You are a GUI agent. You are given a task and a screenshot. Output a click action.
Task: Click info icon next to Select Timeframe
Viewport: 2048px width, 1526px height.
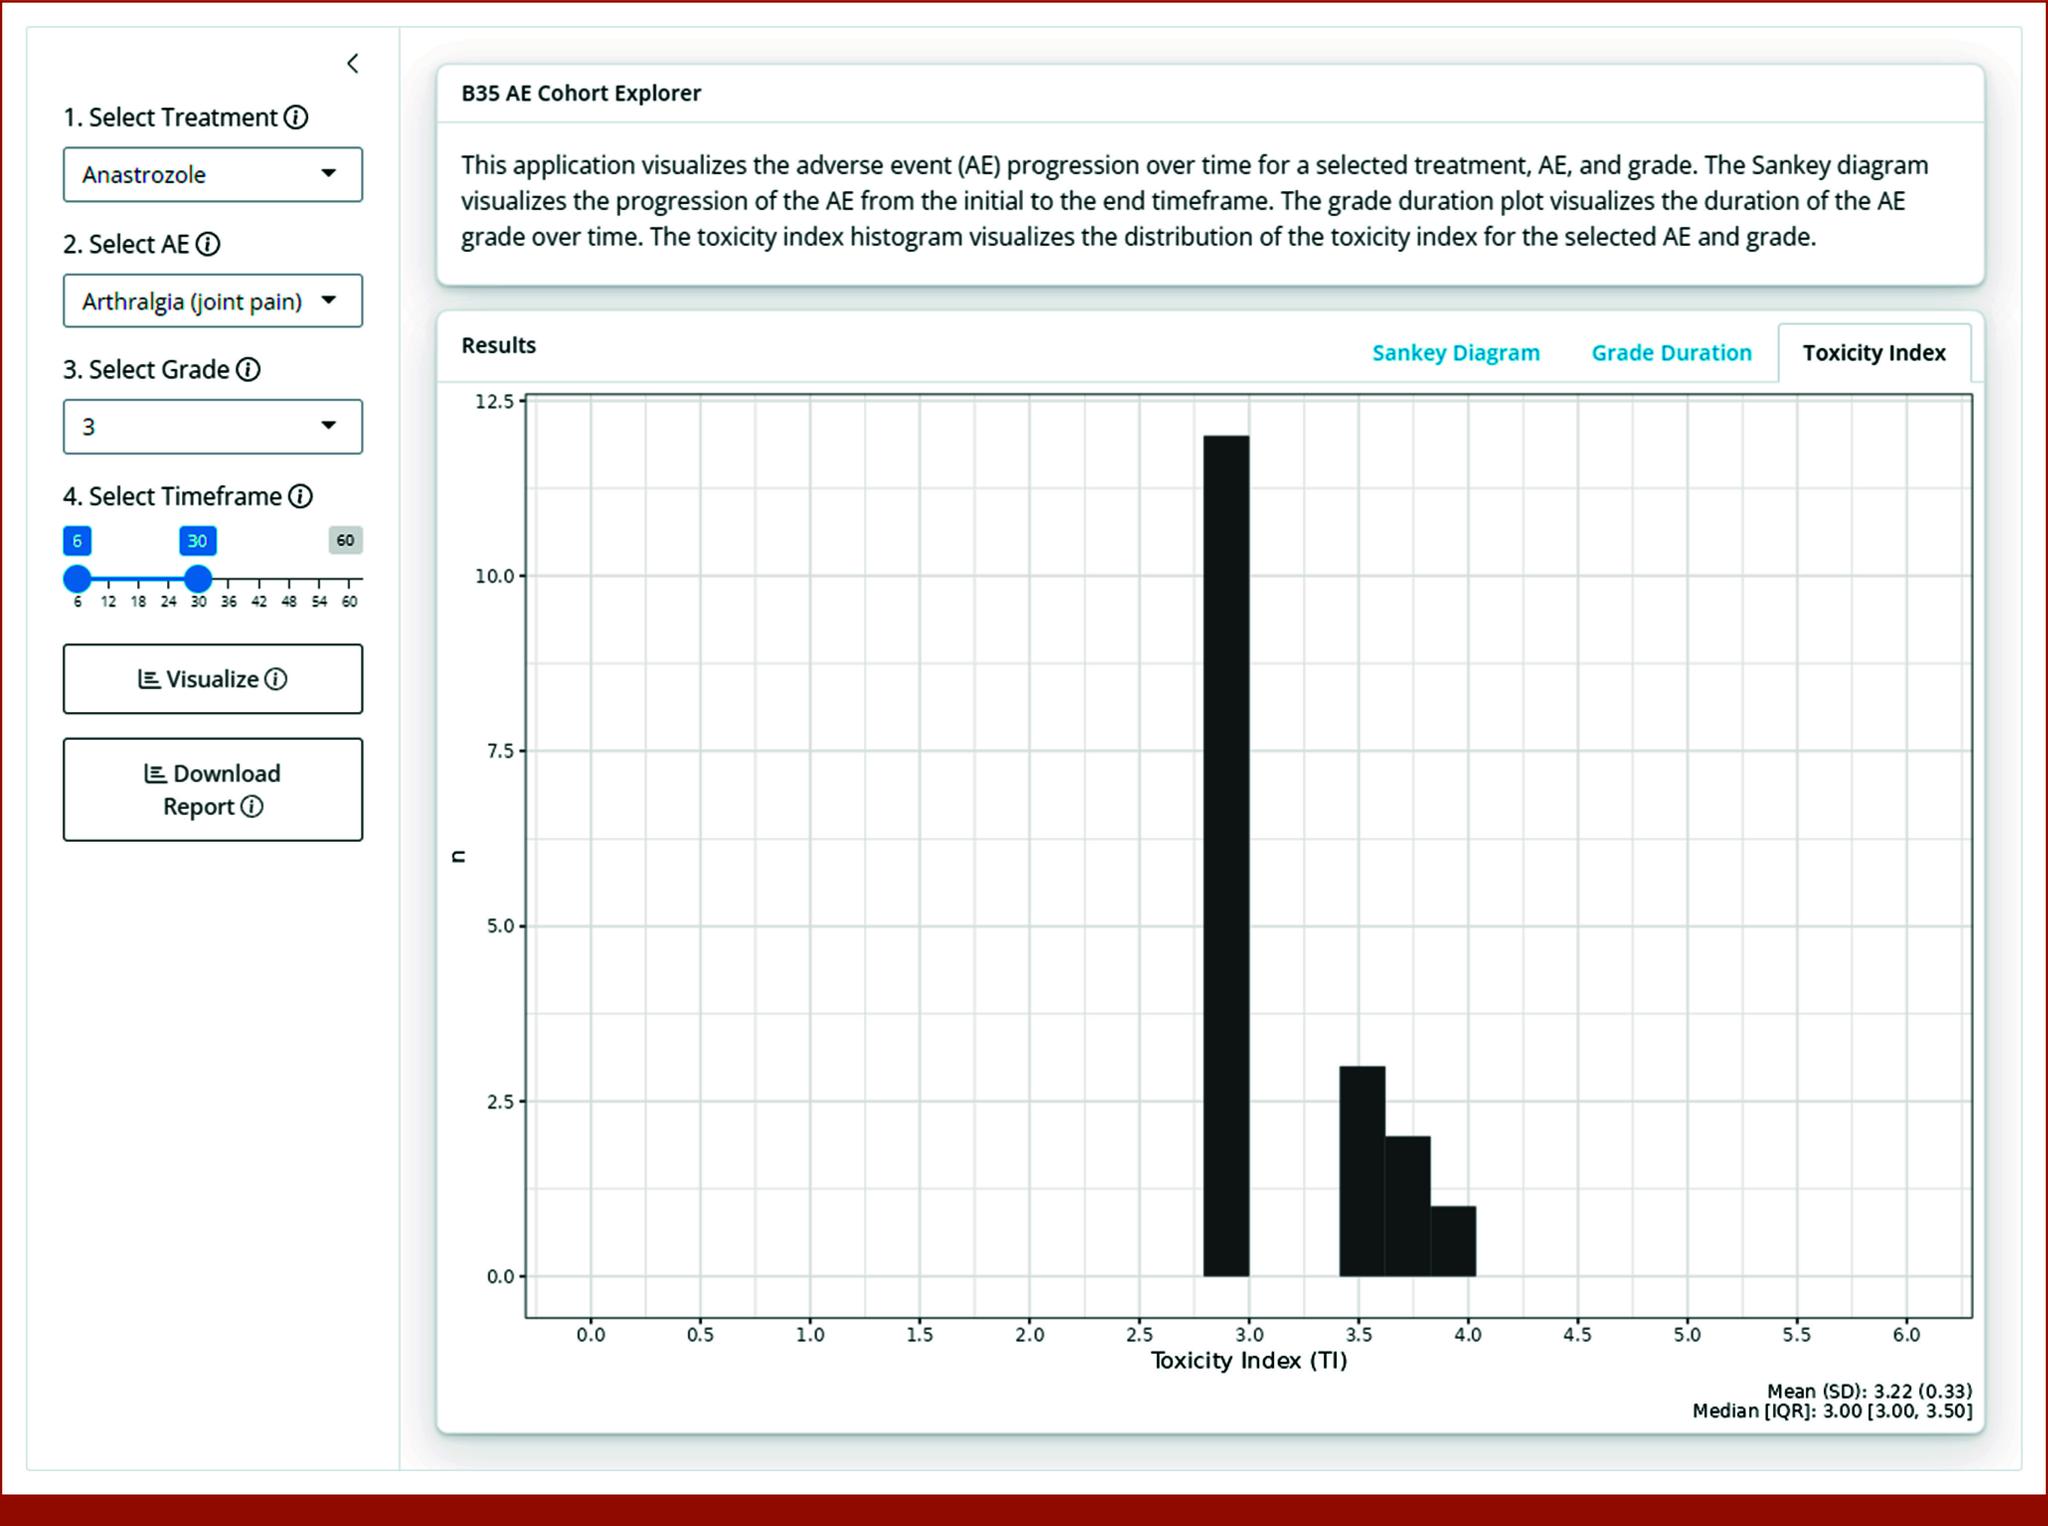(x=300, y=496)
